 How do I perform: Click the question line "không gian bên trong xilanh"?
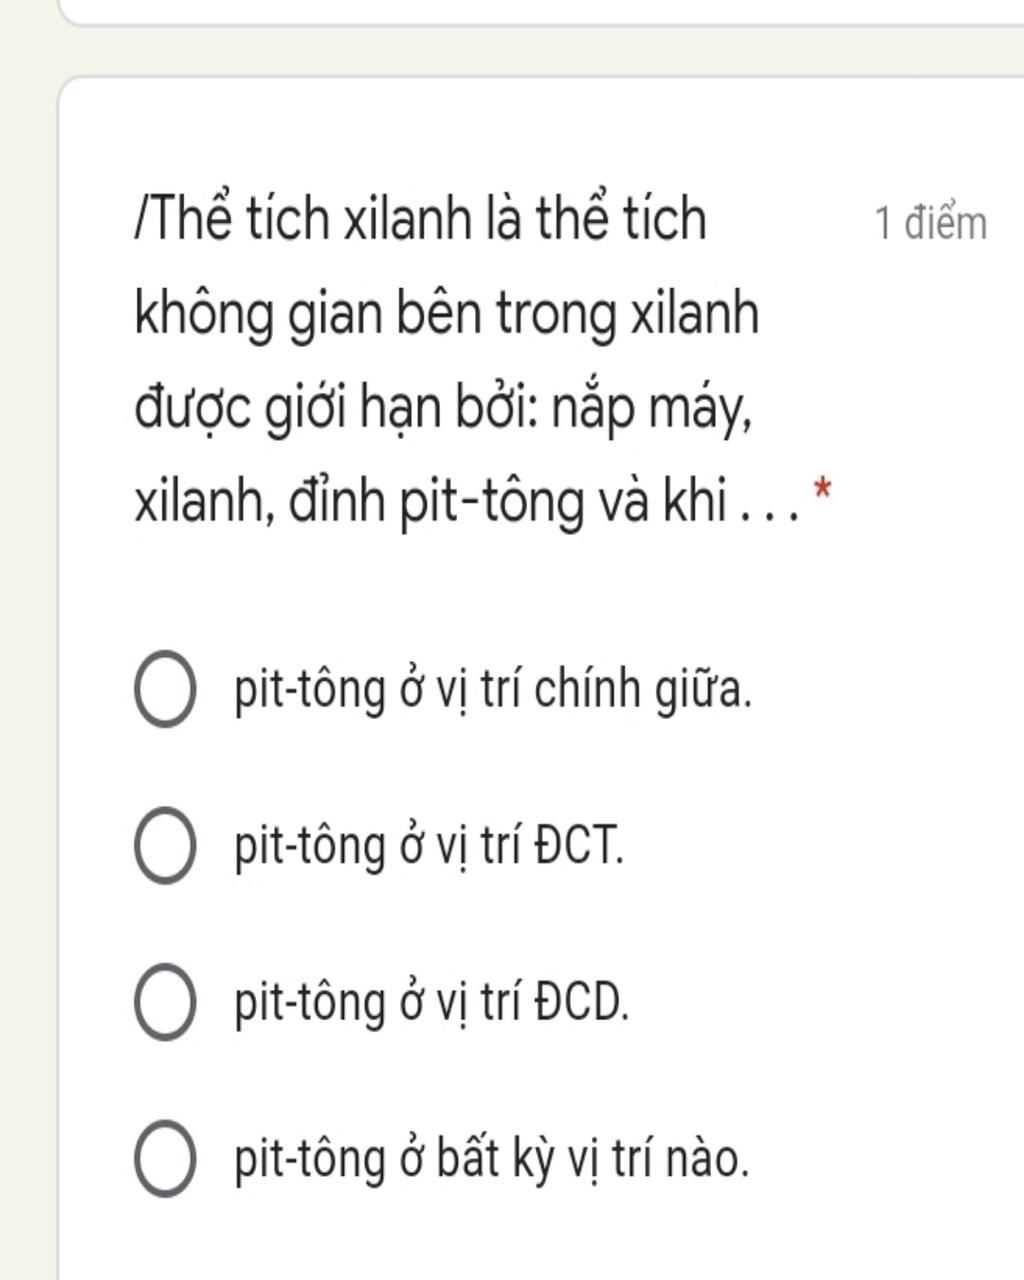tap(446, 313)
